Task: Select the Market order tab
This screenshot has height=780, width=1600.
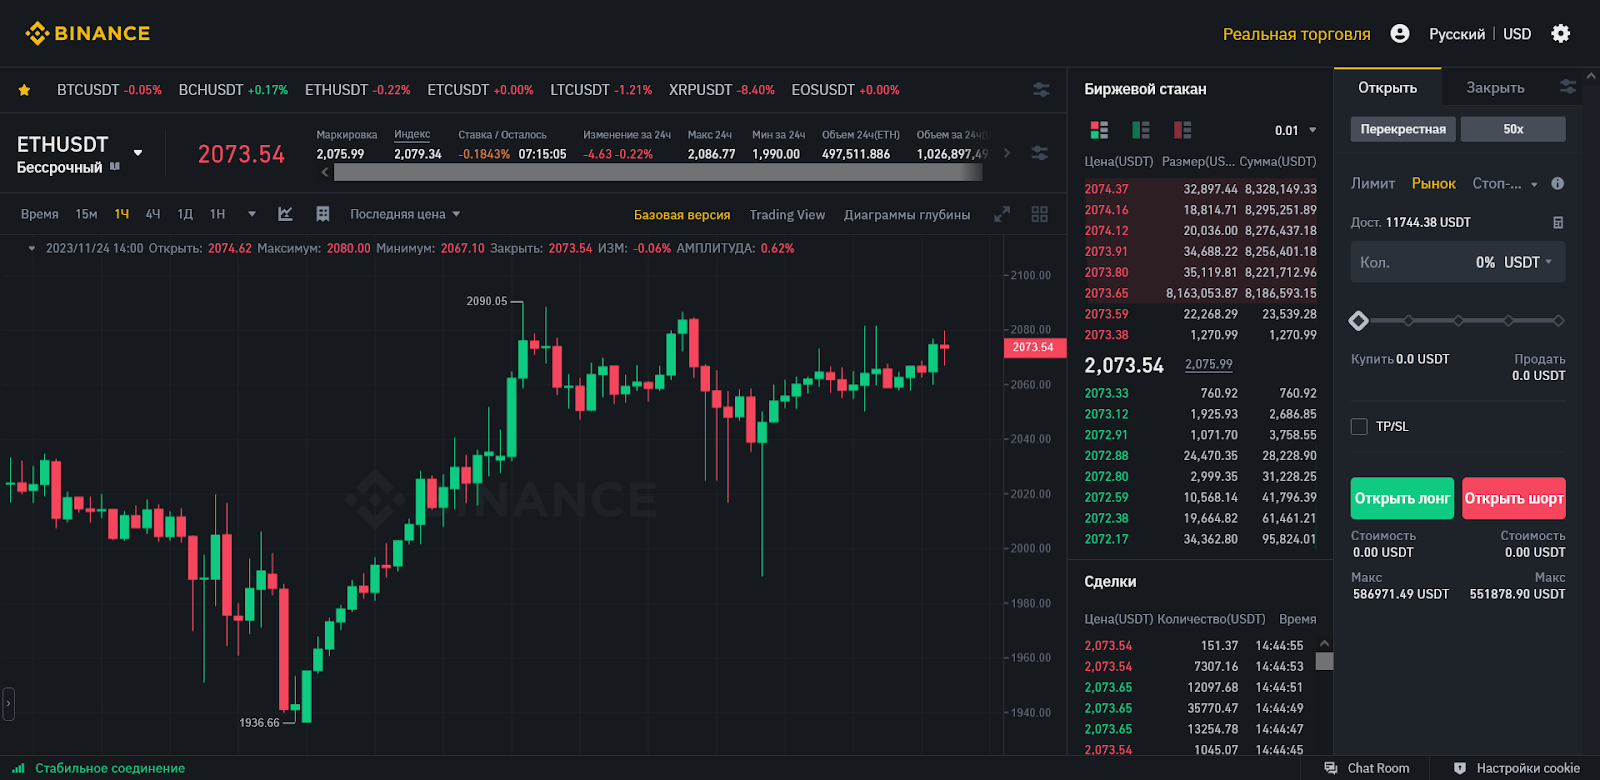Action: pos(1434,183)
